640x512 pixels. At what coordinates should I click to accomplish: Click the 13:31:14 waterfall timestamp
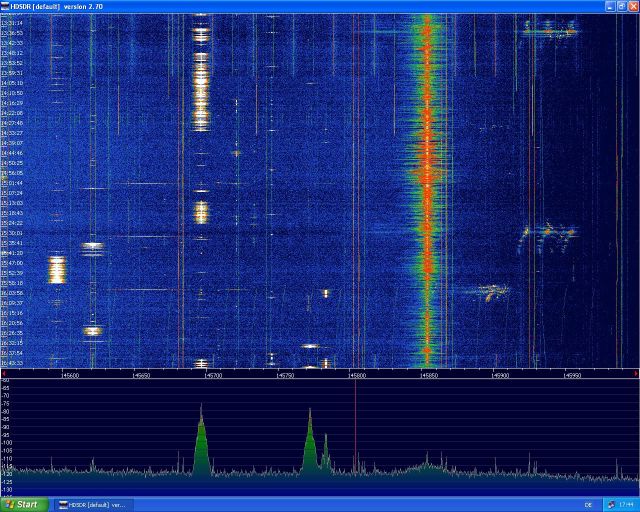click(11, 23)
